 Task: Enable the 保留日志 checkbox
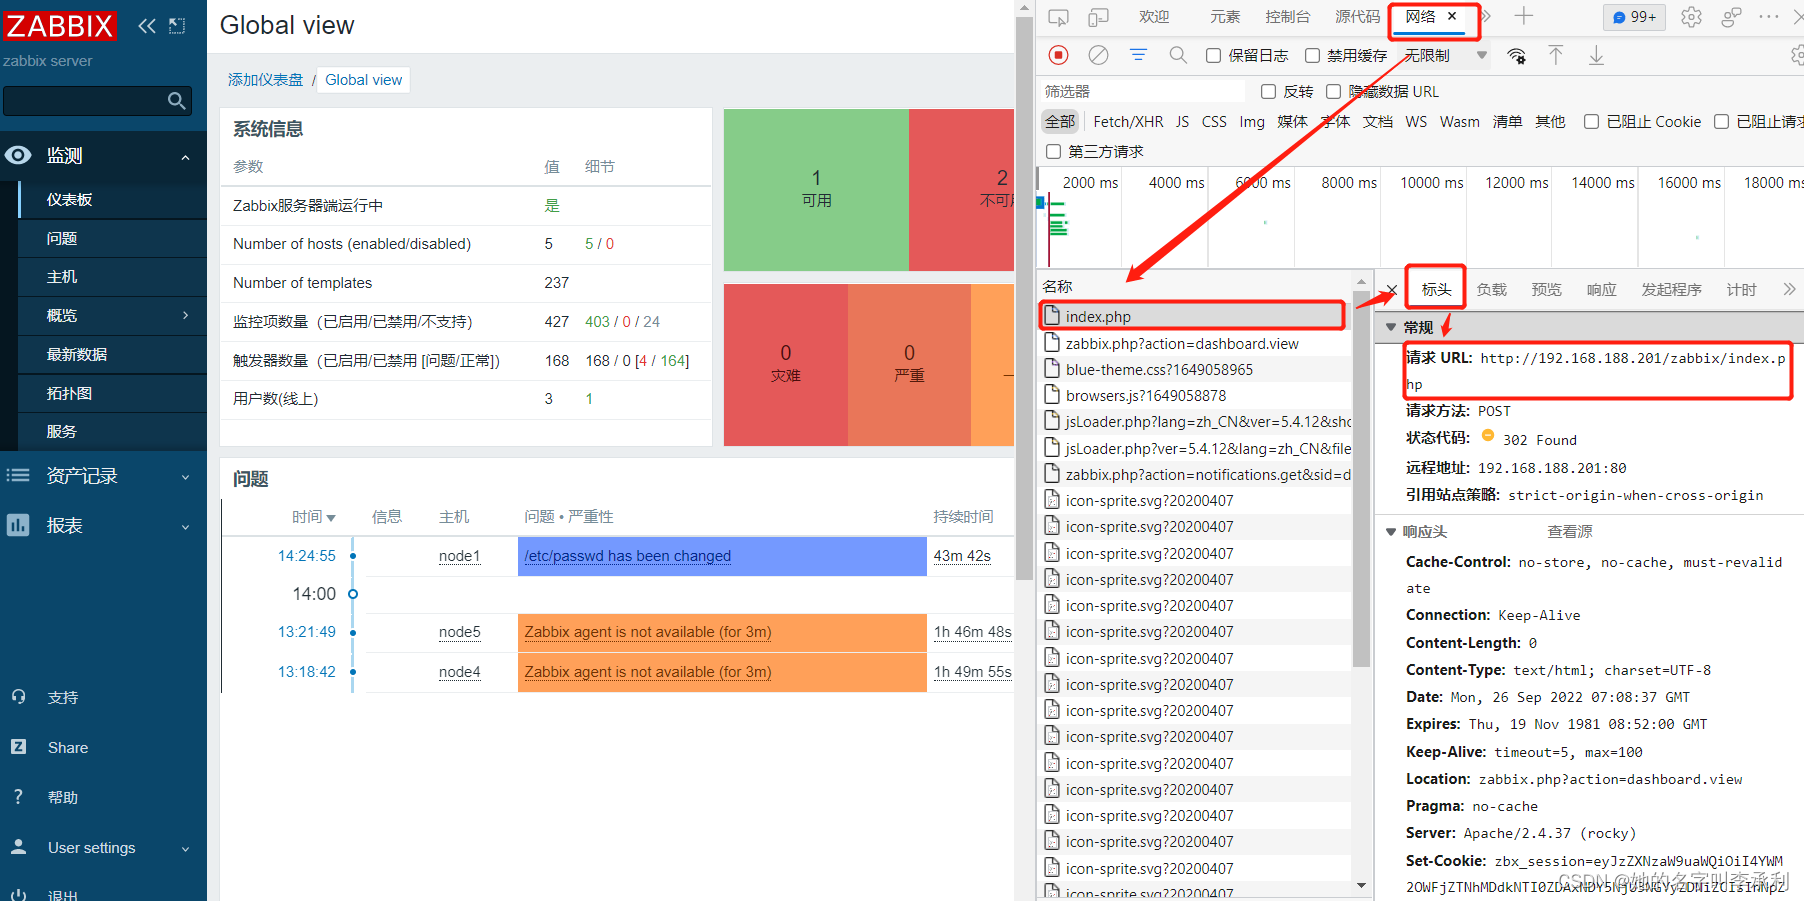tap(1213, 56)
